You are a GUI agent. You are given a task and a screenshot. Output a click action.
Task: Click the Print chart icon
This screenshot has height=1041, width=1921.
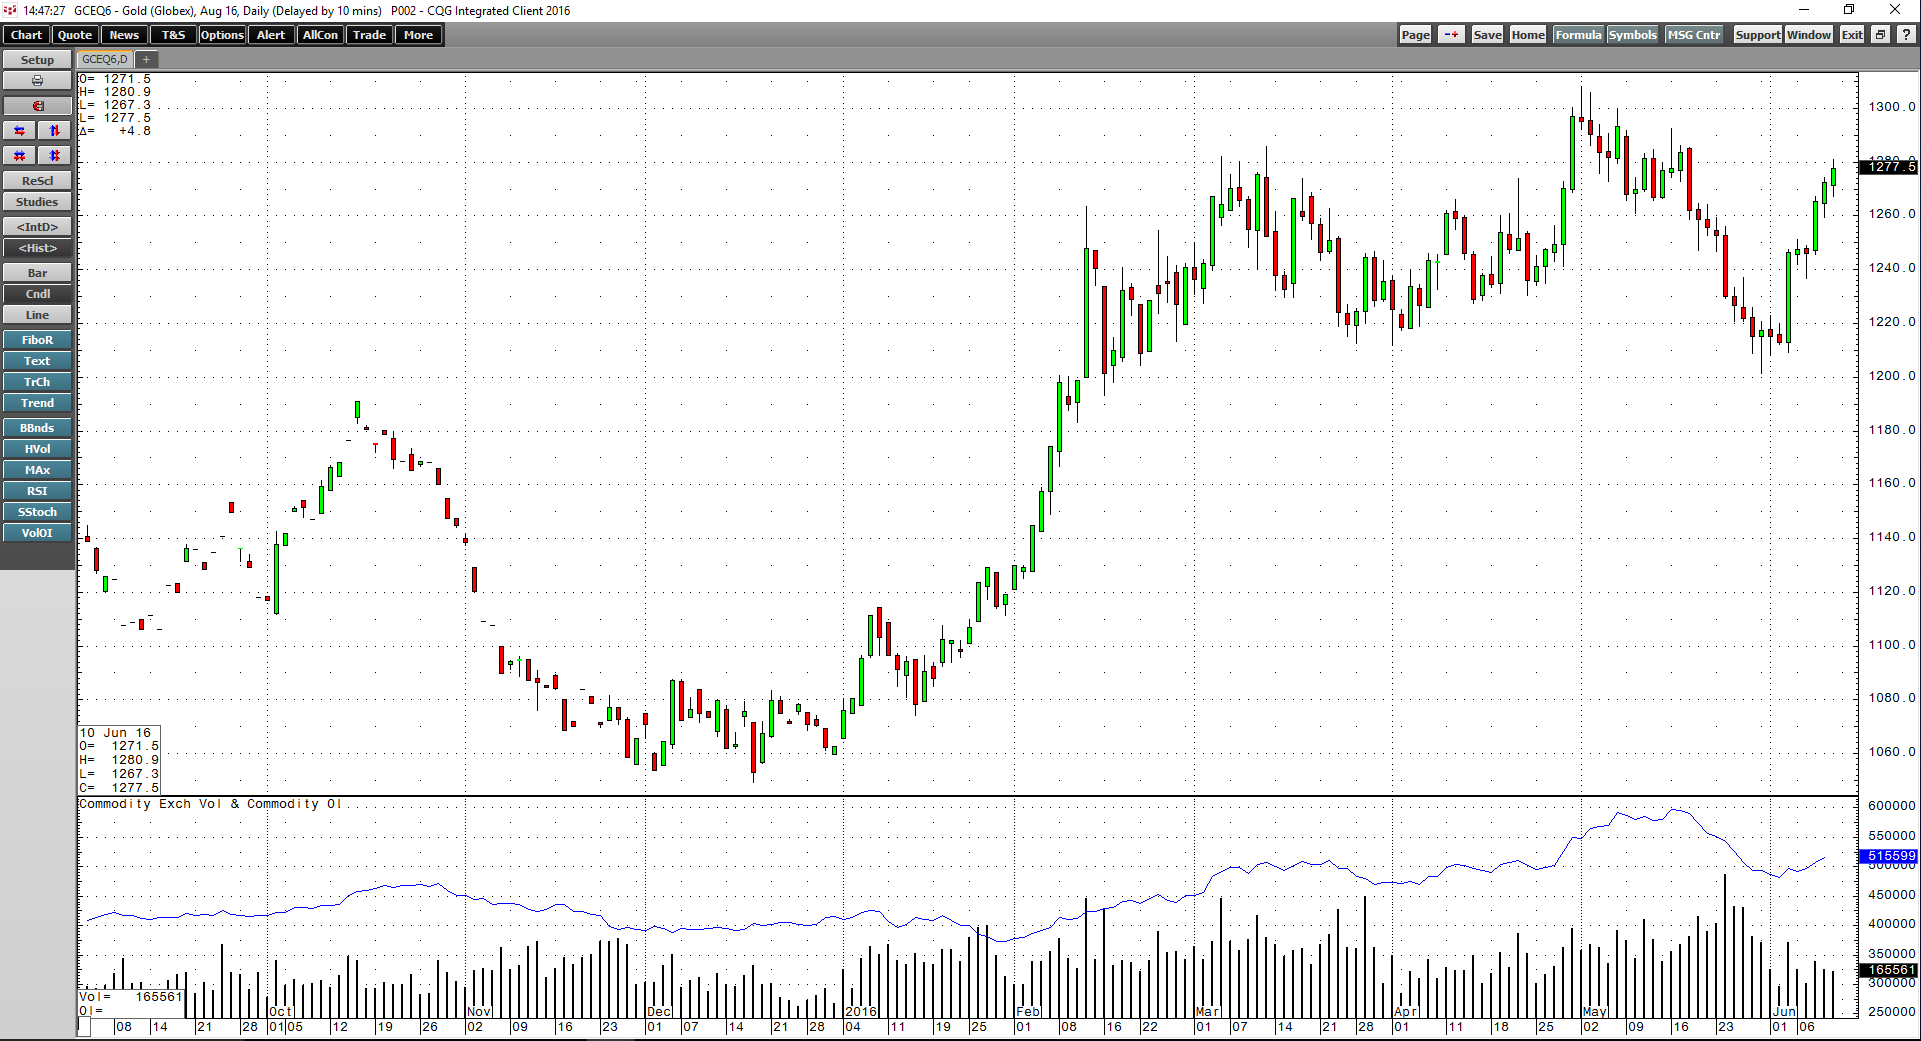coord(37,80)
